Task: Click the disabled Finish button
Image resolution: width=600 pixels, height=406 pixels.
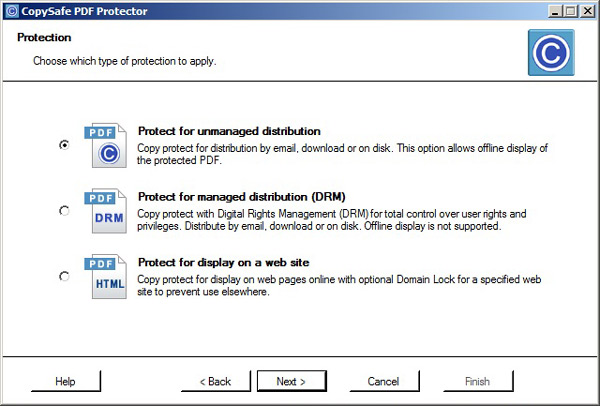Action: pyautogui.click(x=478, y=381)
